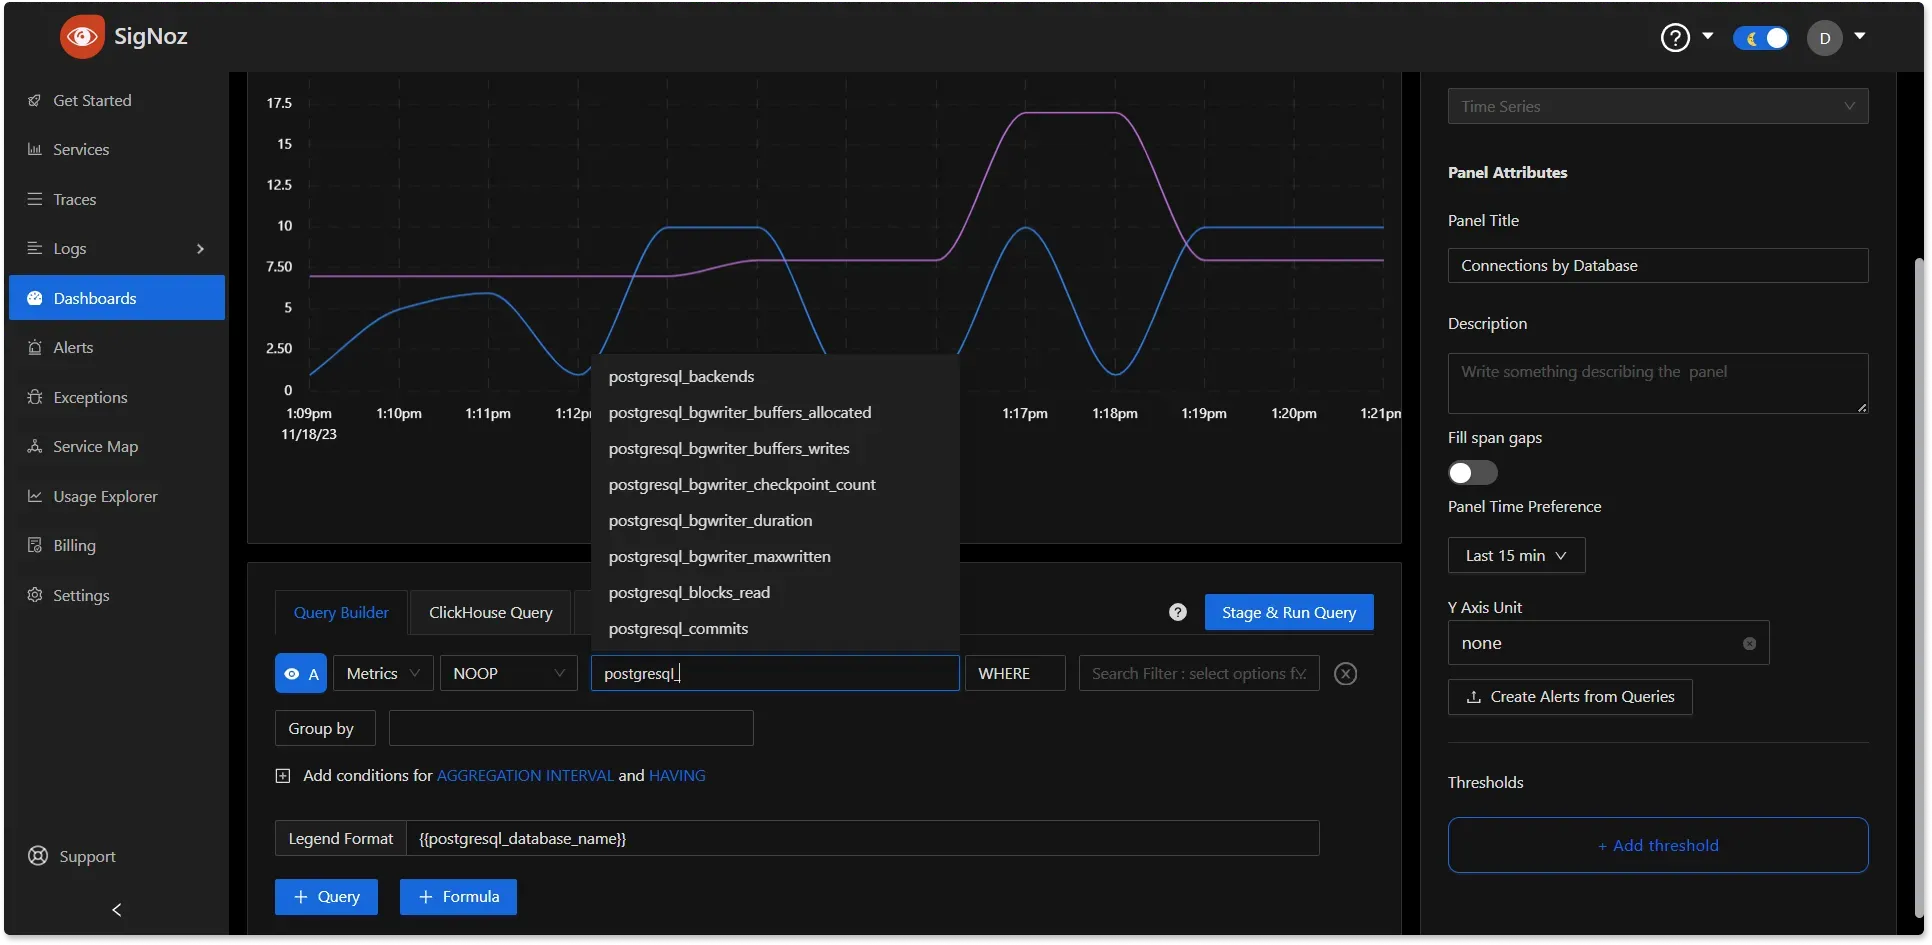Switch between dark and light theme

click(1760, 37)
